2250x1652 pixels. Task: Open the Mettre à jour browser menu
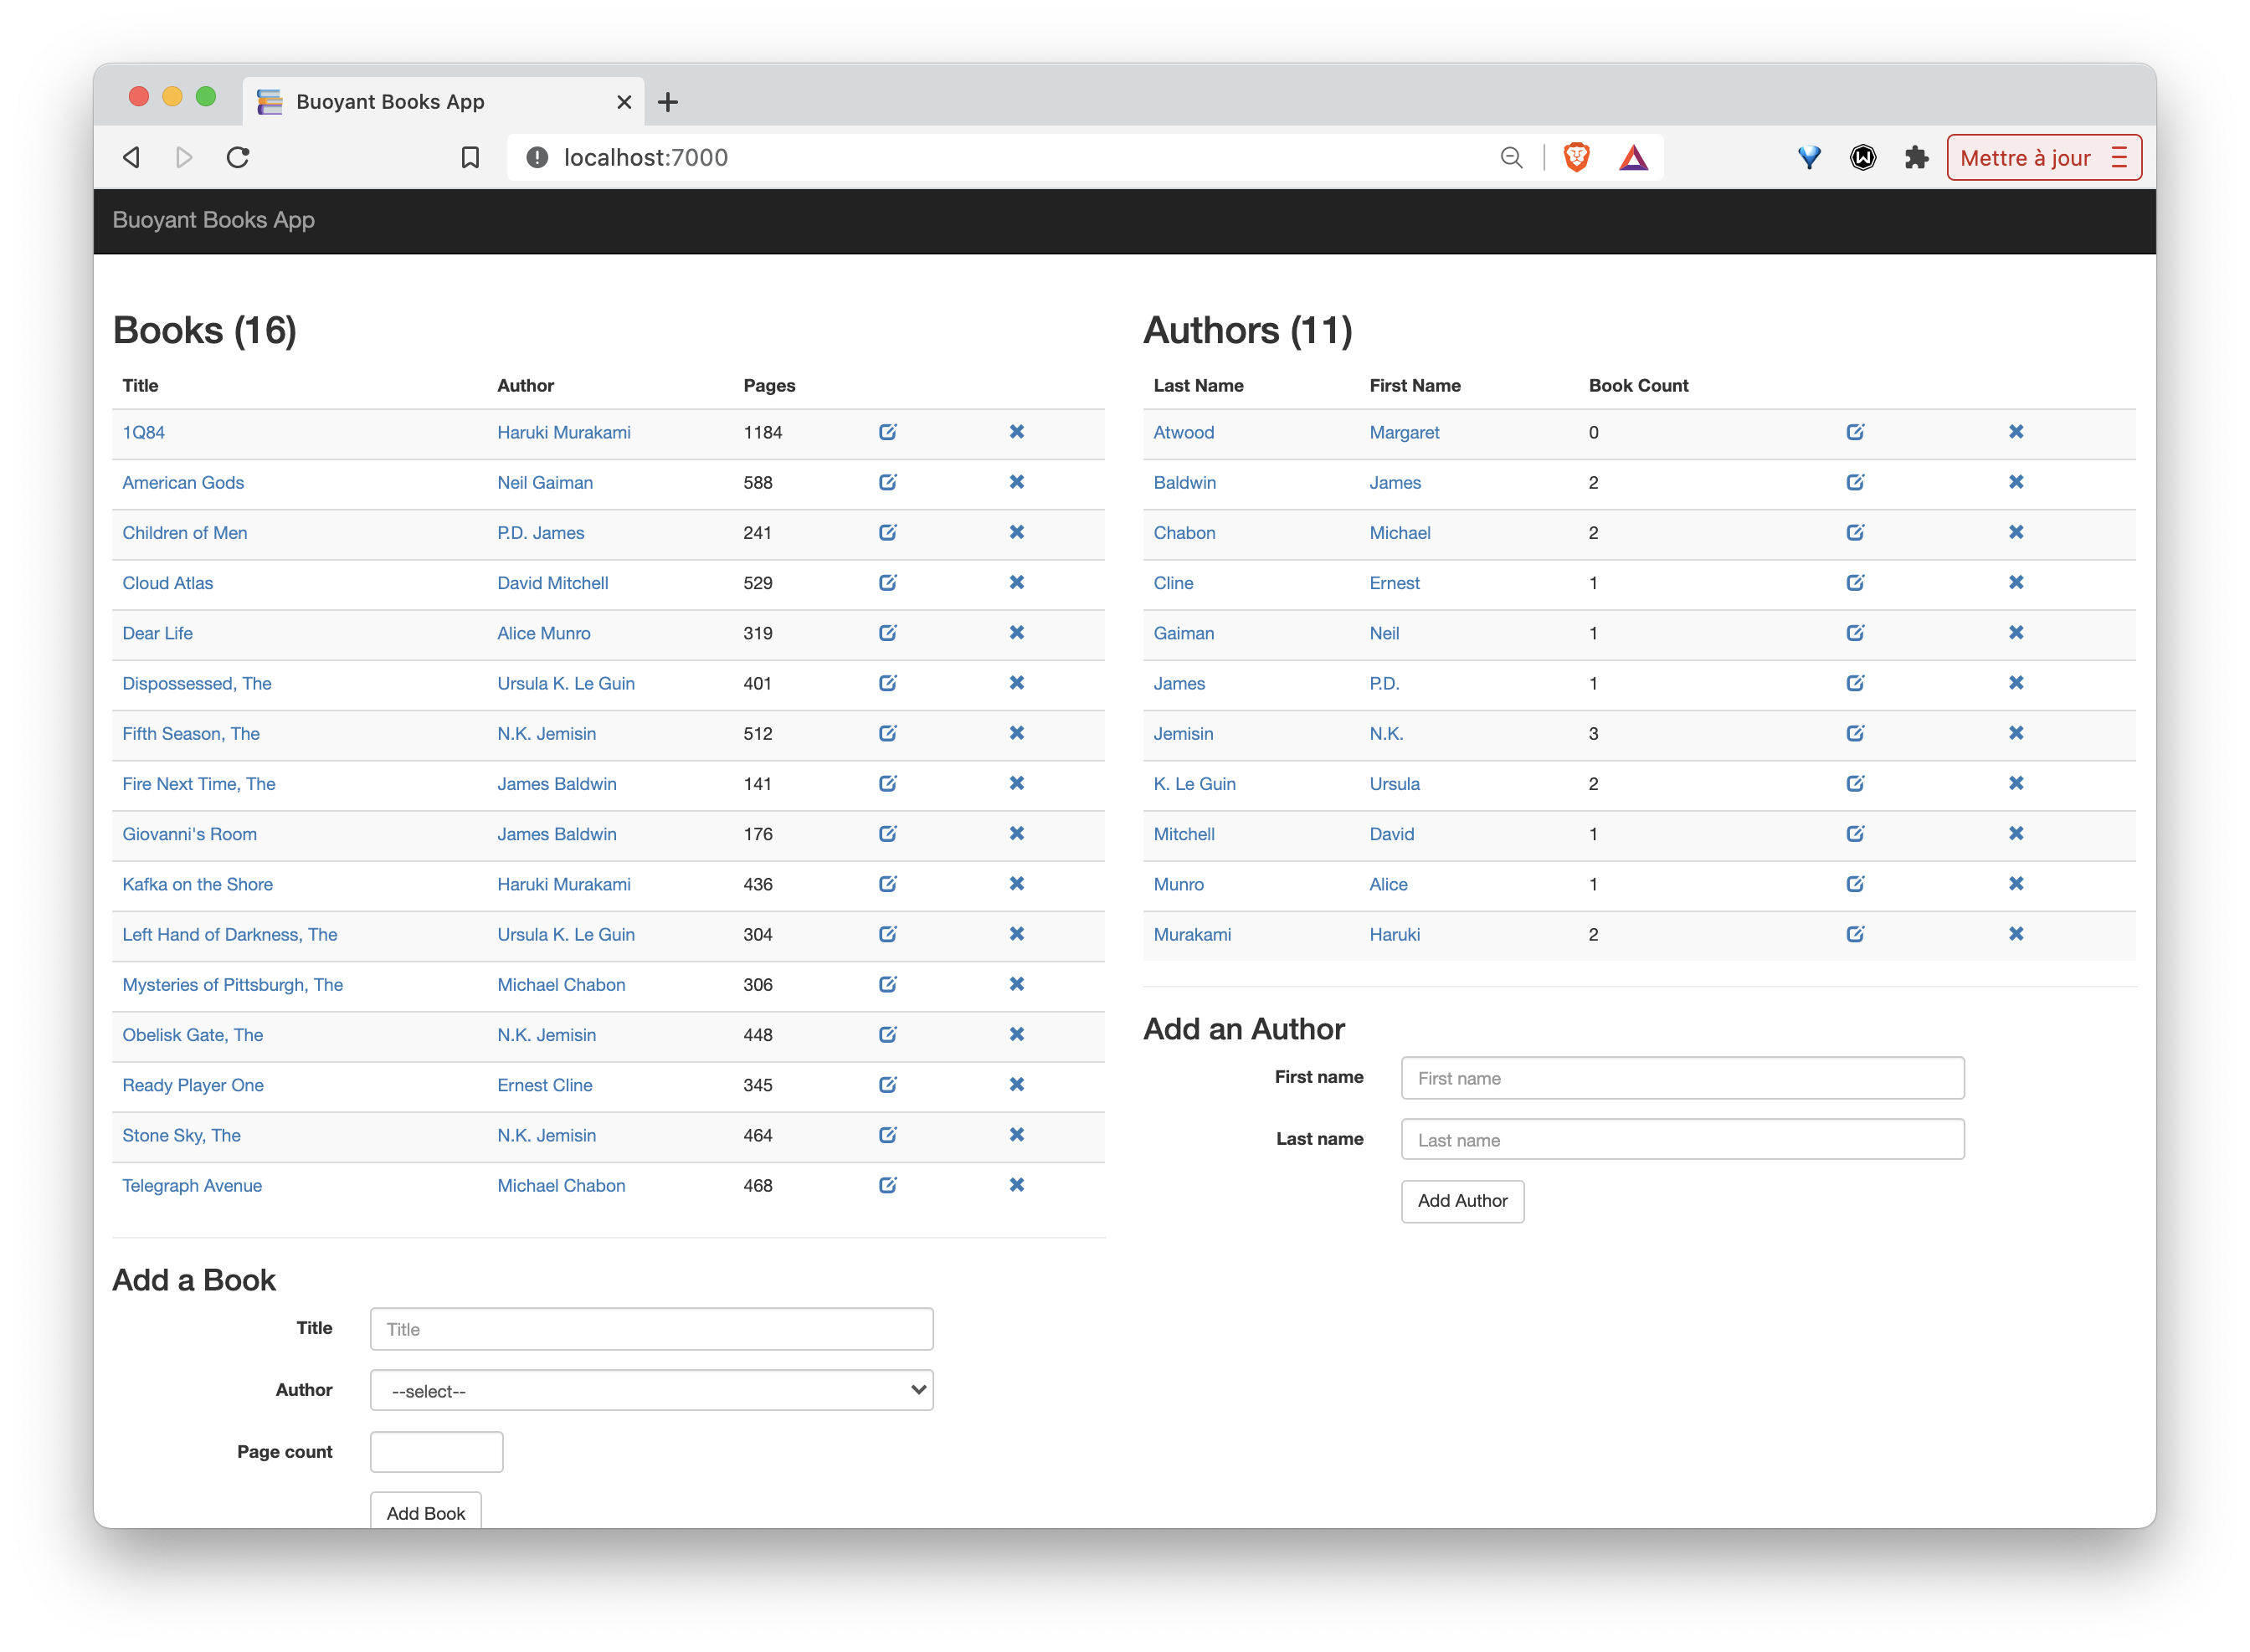point(2043,157)
